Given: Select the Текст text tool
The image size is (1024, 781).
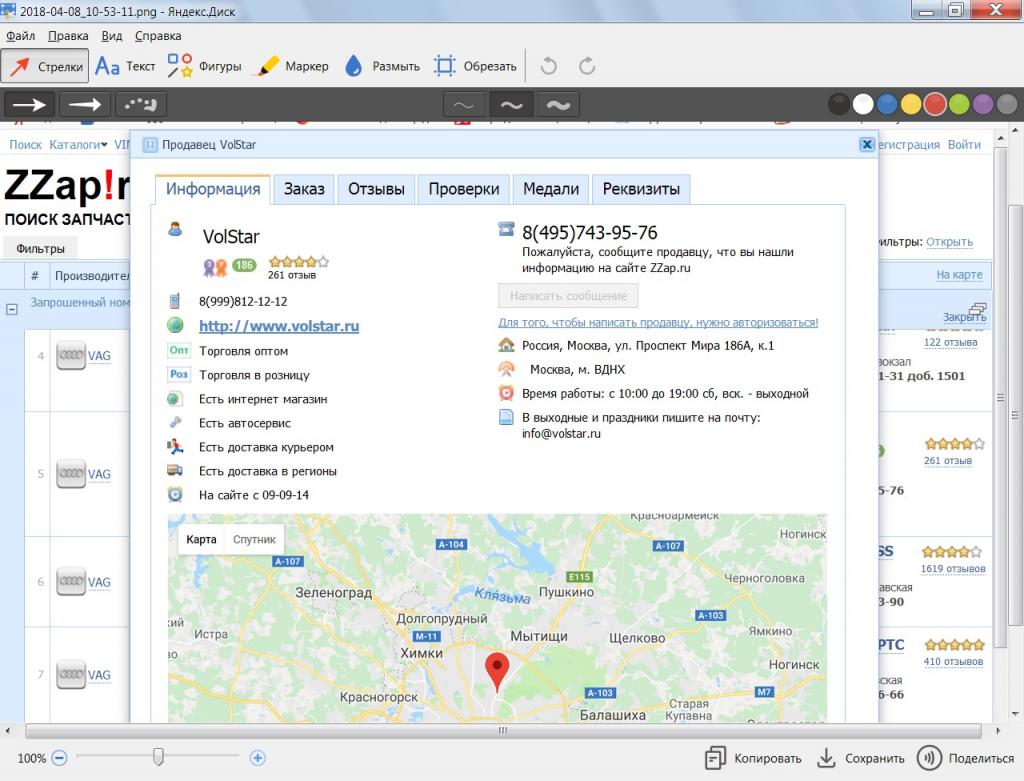Looking at the screenshot, I should pyautogui.click(x=125, y=66).
